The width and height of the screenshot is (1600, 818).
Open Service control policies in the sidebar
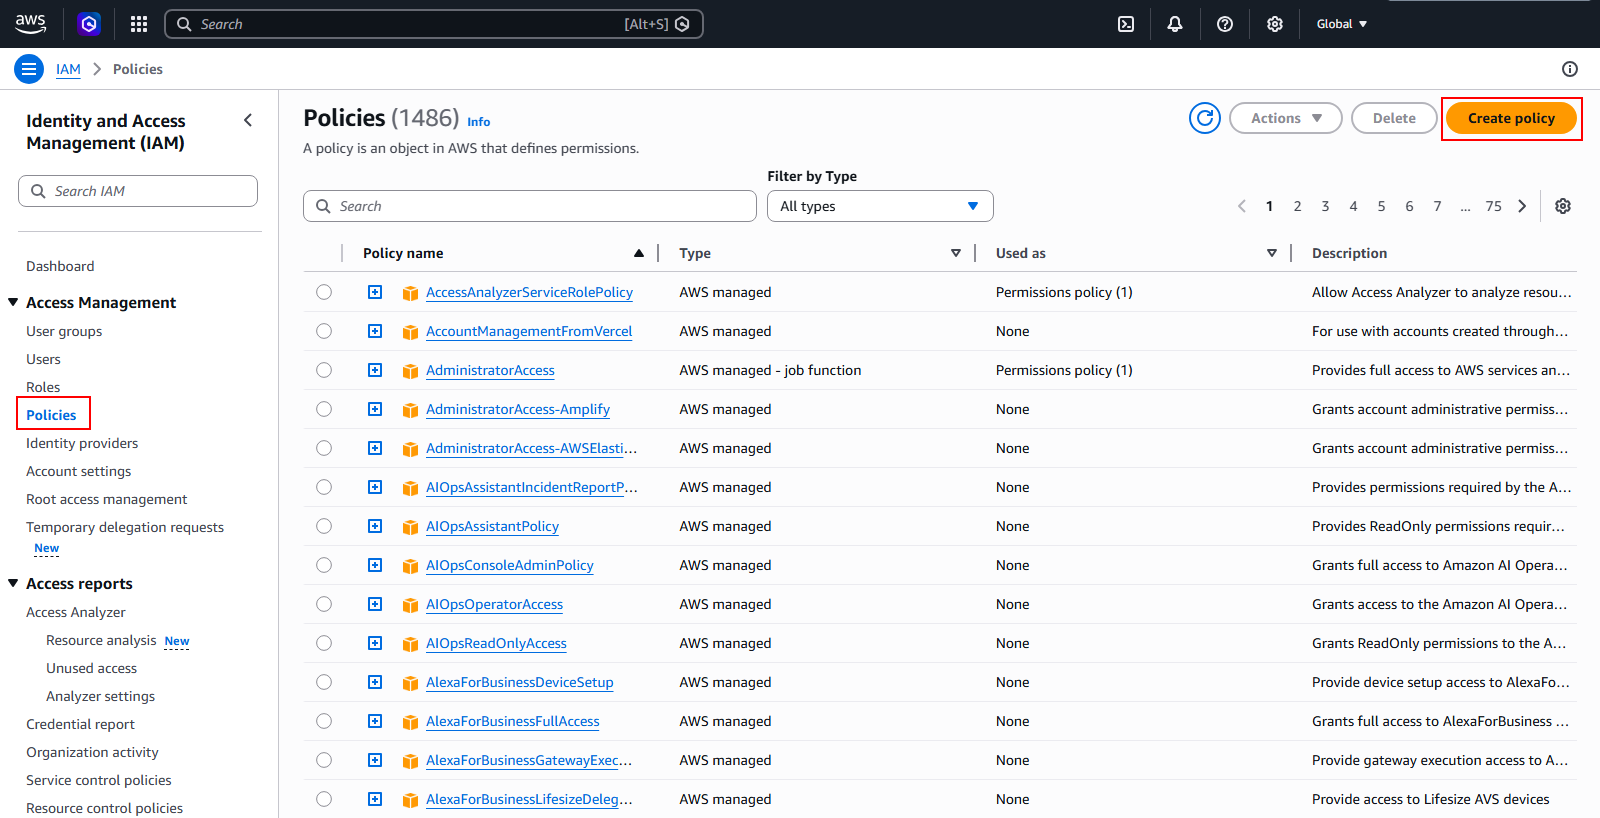(x=99, y=780)
